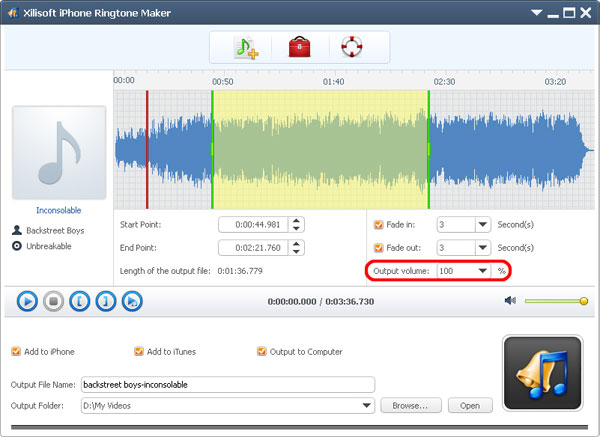
Task: Toggle the Output to Computer checkbox
Action: coord(262,351)
